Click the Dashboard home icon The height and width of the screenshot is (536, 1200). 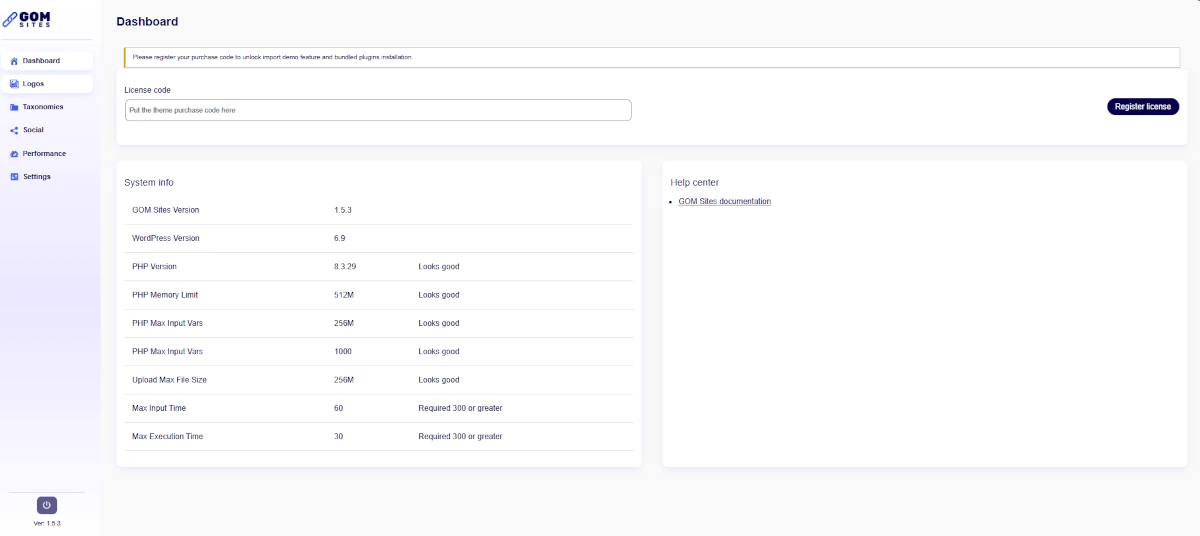pos(14,61)
